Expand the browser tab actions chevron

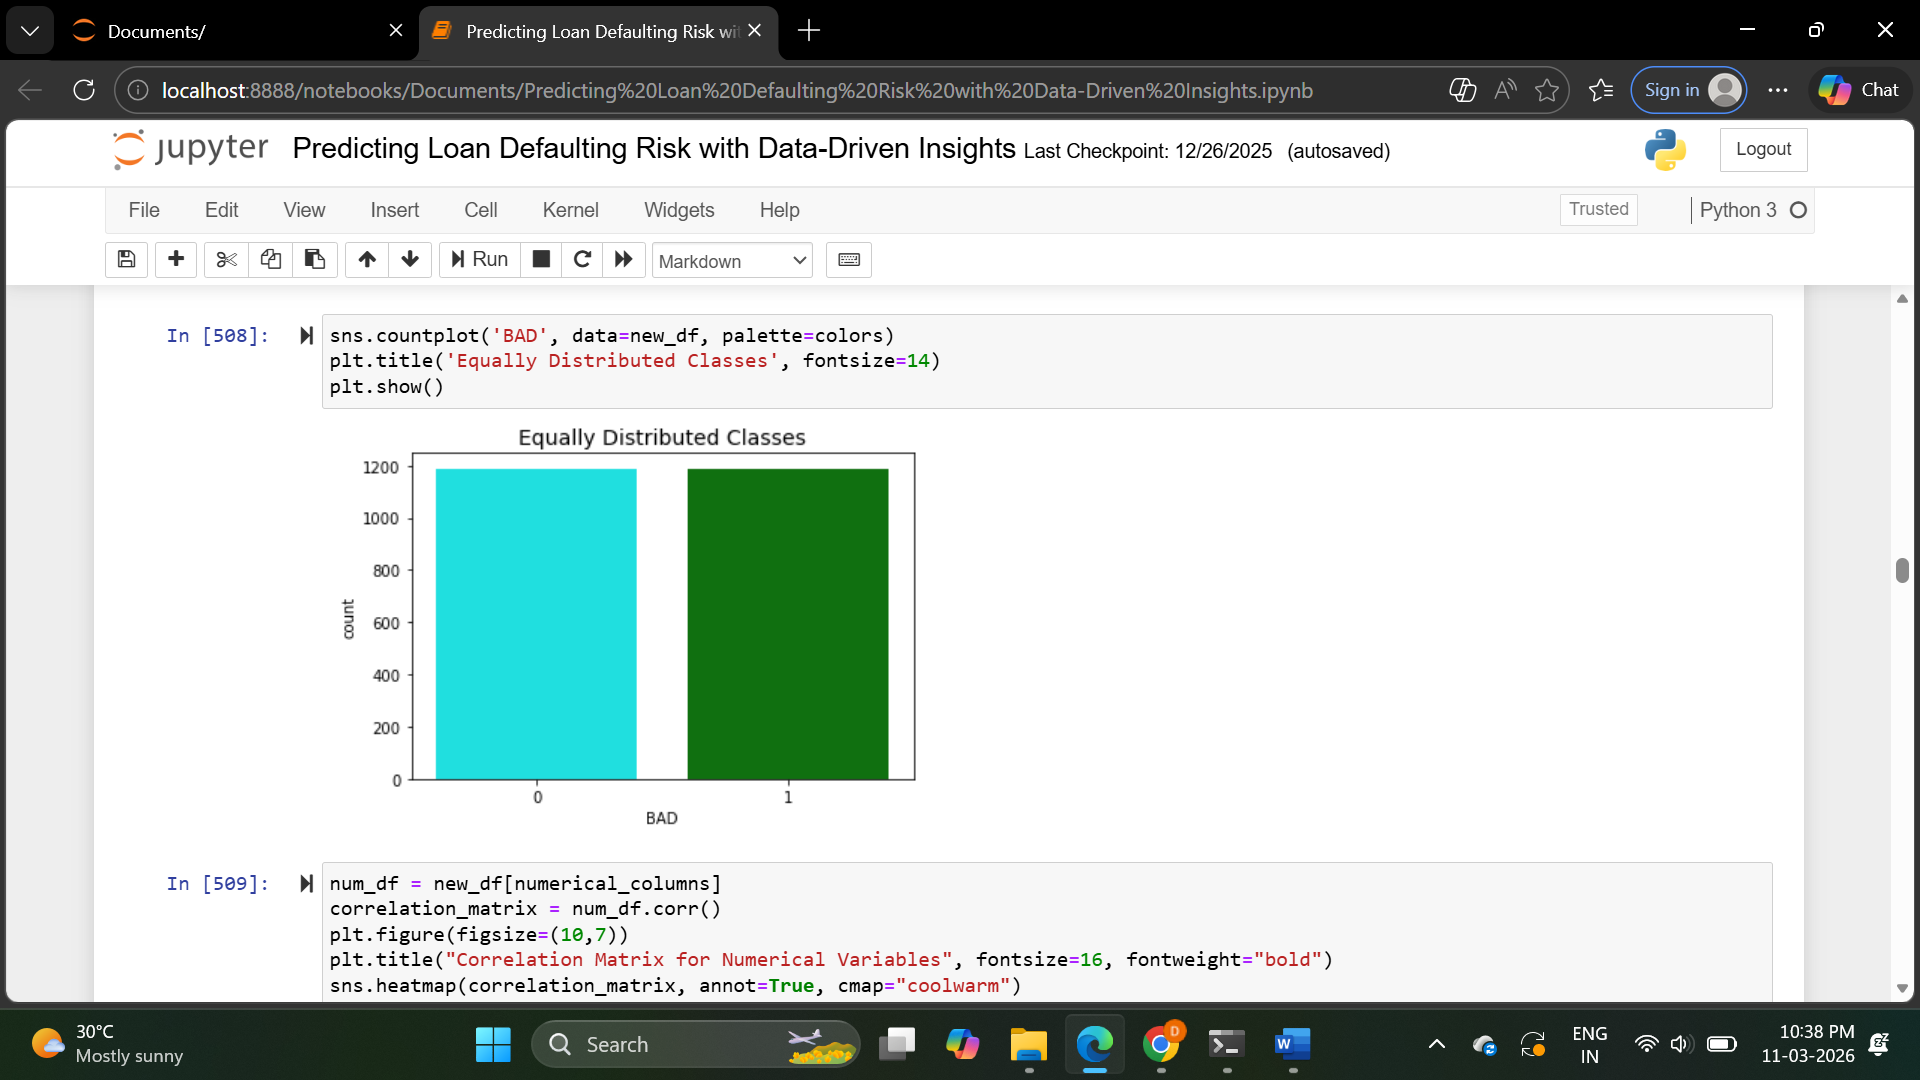click(x=30, y=31)
